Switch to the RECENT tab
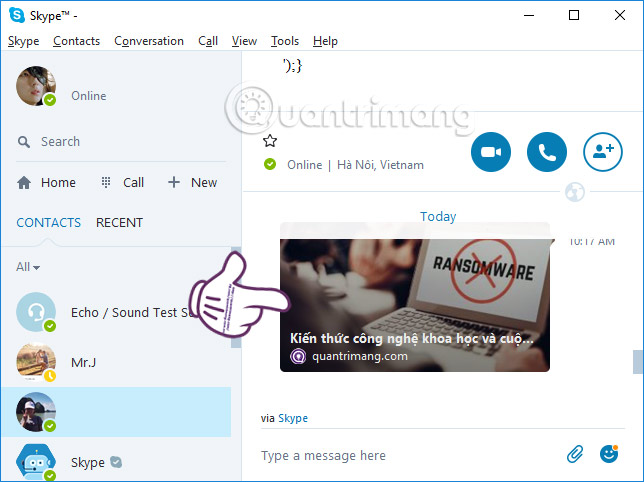 tap(119, 223)
